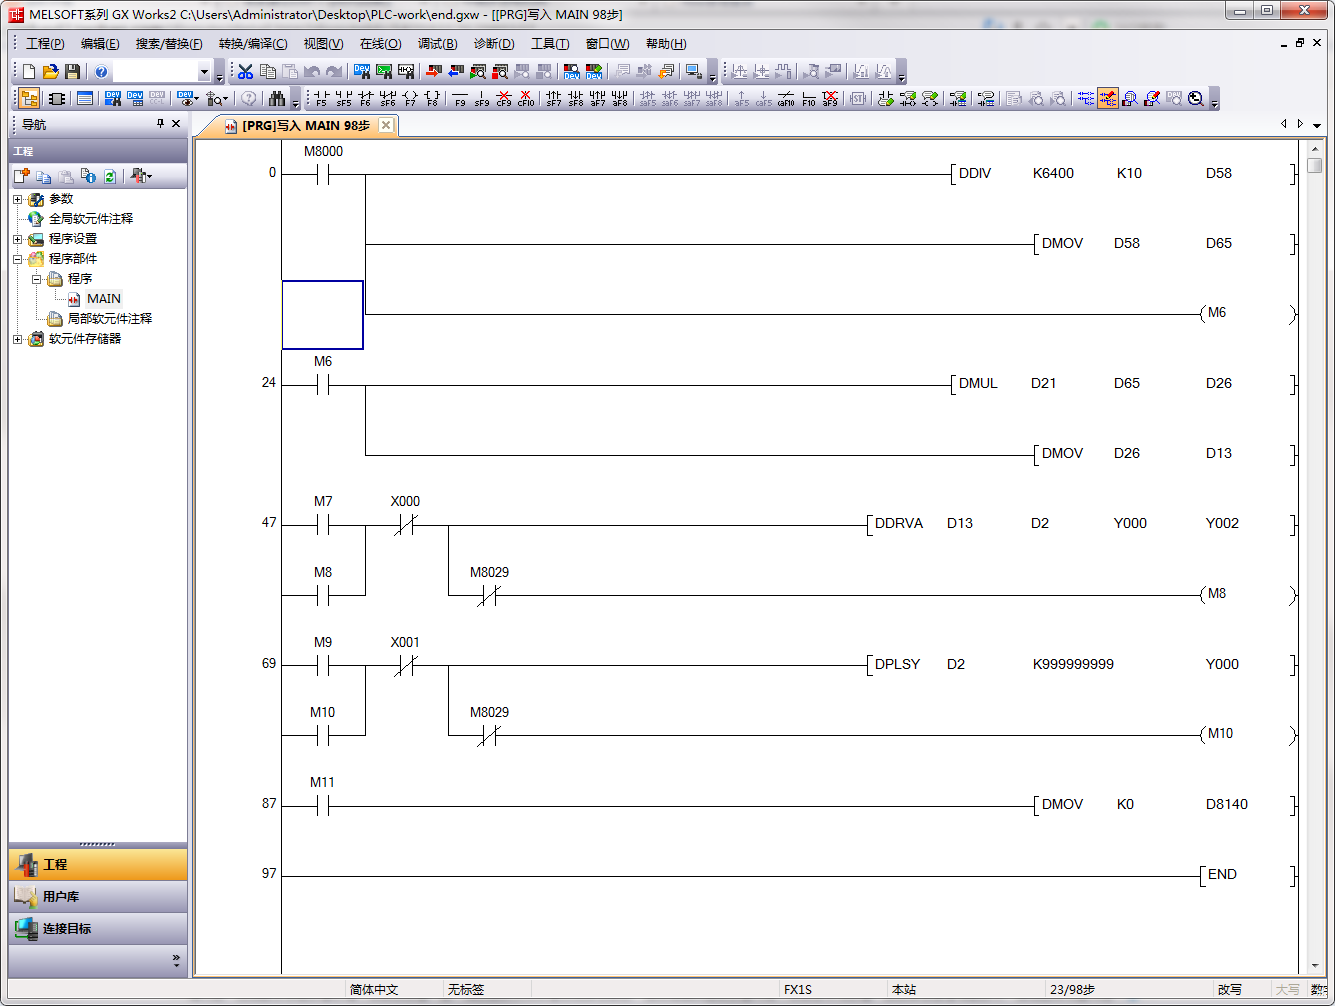The width and height of the screenshot is (1335, 1006).
Task: Click the vertical scrollbar up arrow
Action: (x=1315, y=148)
